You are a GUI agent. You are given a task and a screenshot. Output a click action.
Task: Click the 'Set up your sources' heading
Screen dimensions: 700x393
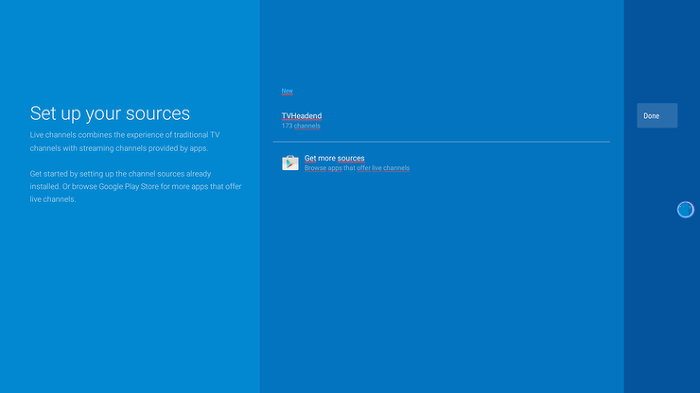[x=110, y=113]
